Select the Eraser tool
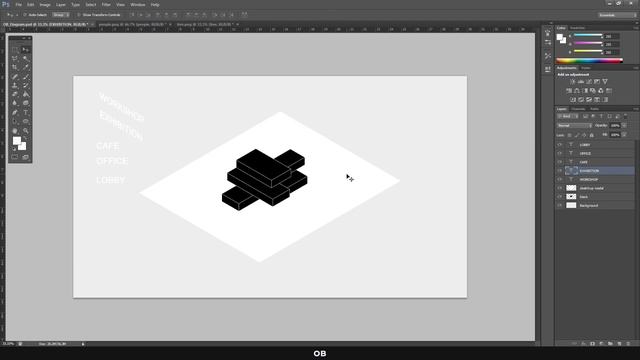 [15, 94]
